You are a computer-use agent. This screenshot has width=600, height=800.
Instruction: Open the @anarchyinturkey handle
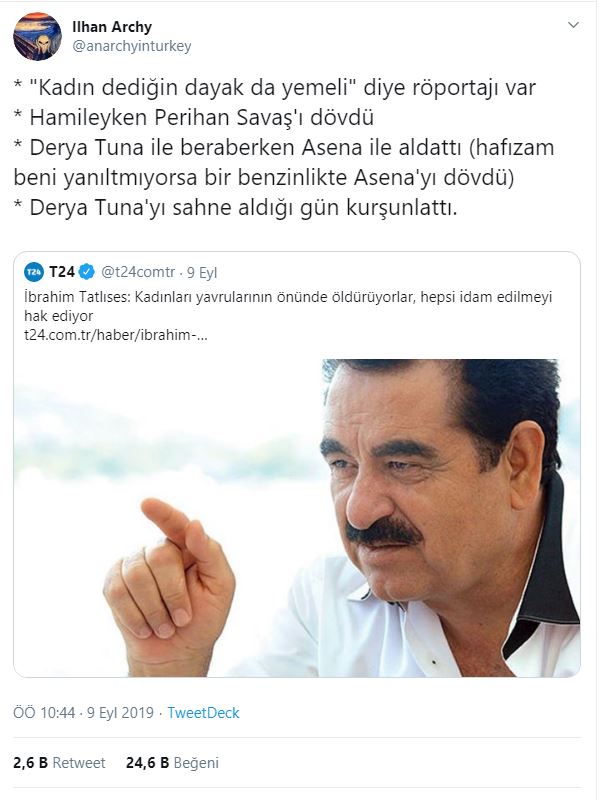tap(132, 46)
